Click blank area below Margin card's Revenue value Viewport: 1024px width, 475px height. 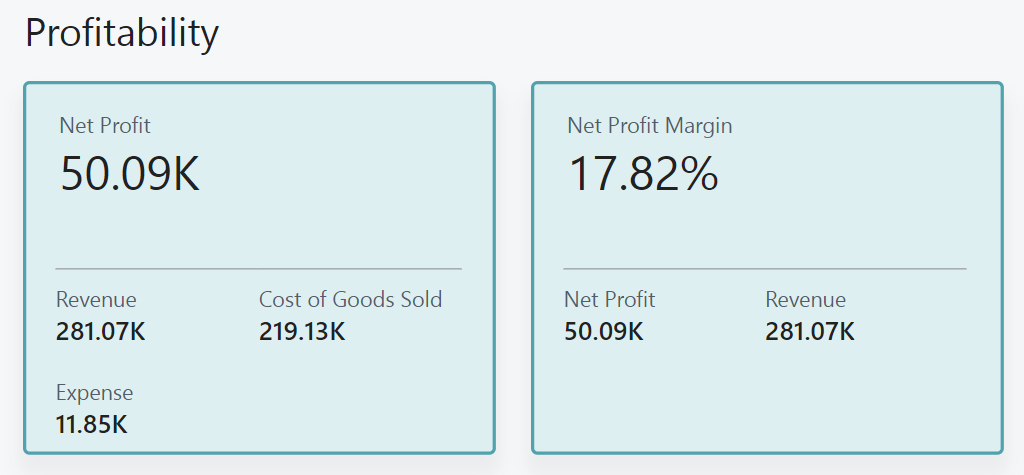click(x=810, y=400)
